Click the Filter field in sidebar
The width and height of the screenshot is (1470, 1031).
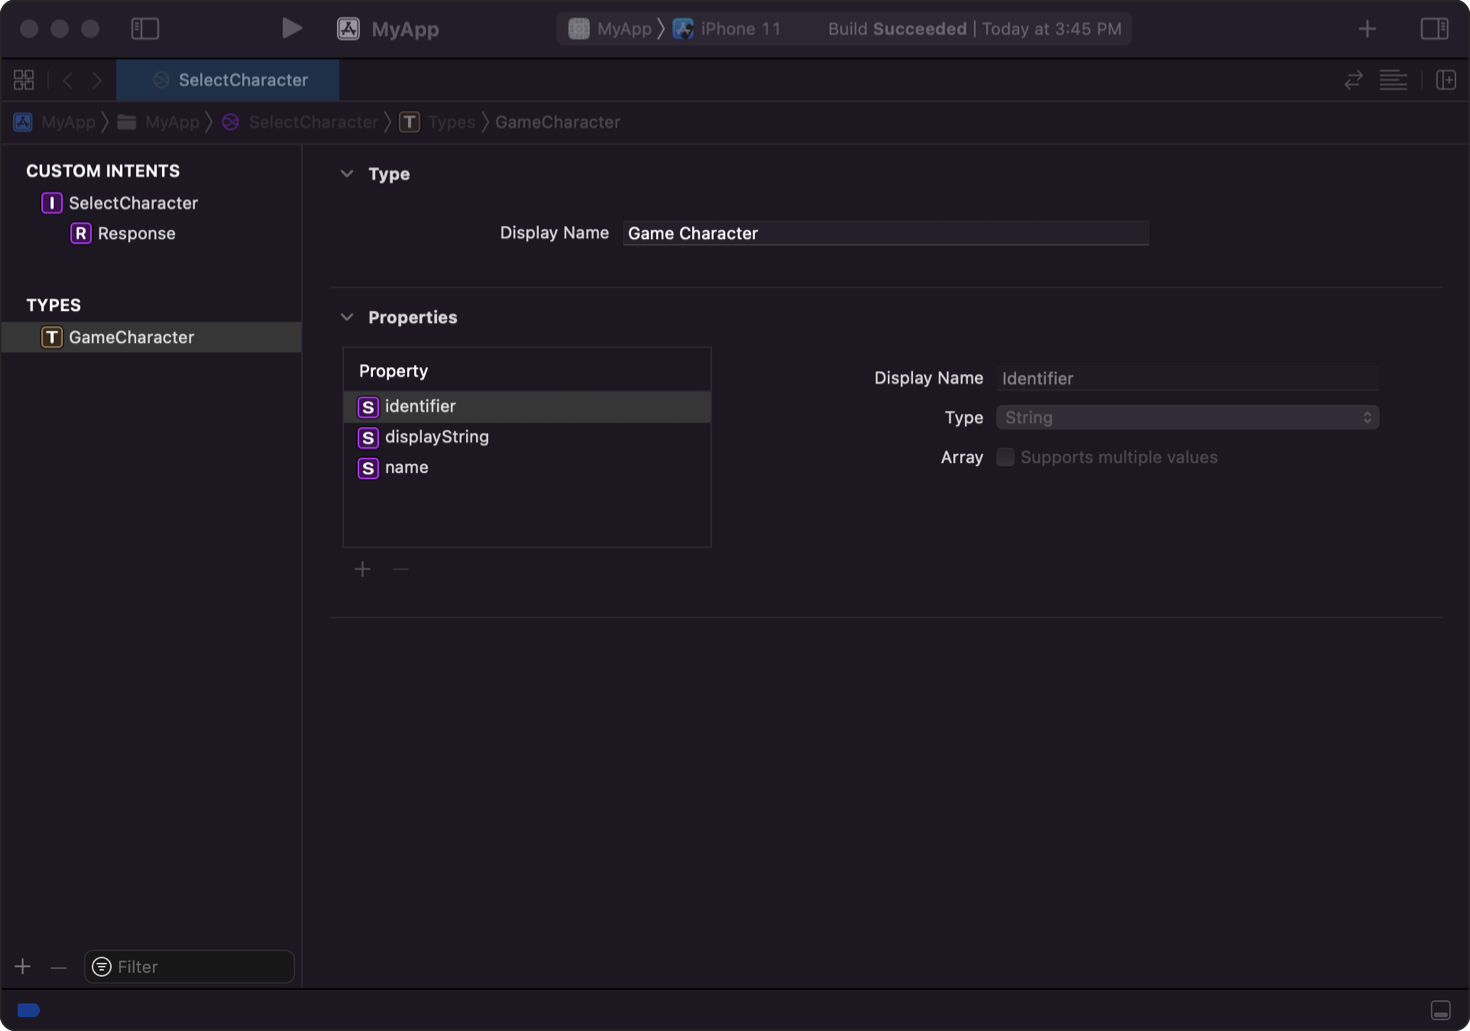189,966
